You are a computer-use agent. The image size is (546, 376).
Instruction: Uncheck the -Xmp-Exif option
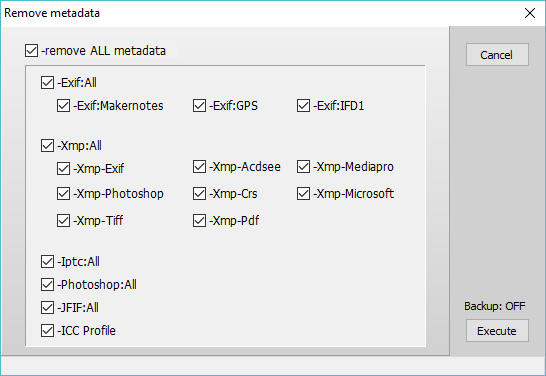[x=63, y=169]
